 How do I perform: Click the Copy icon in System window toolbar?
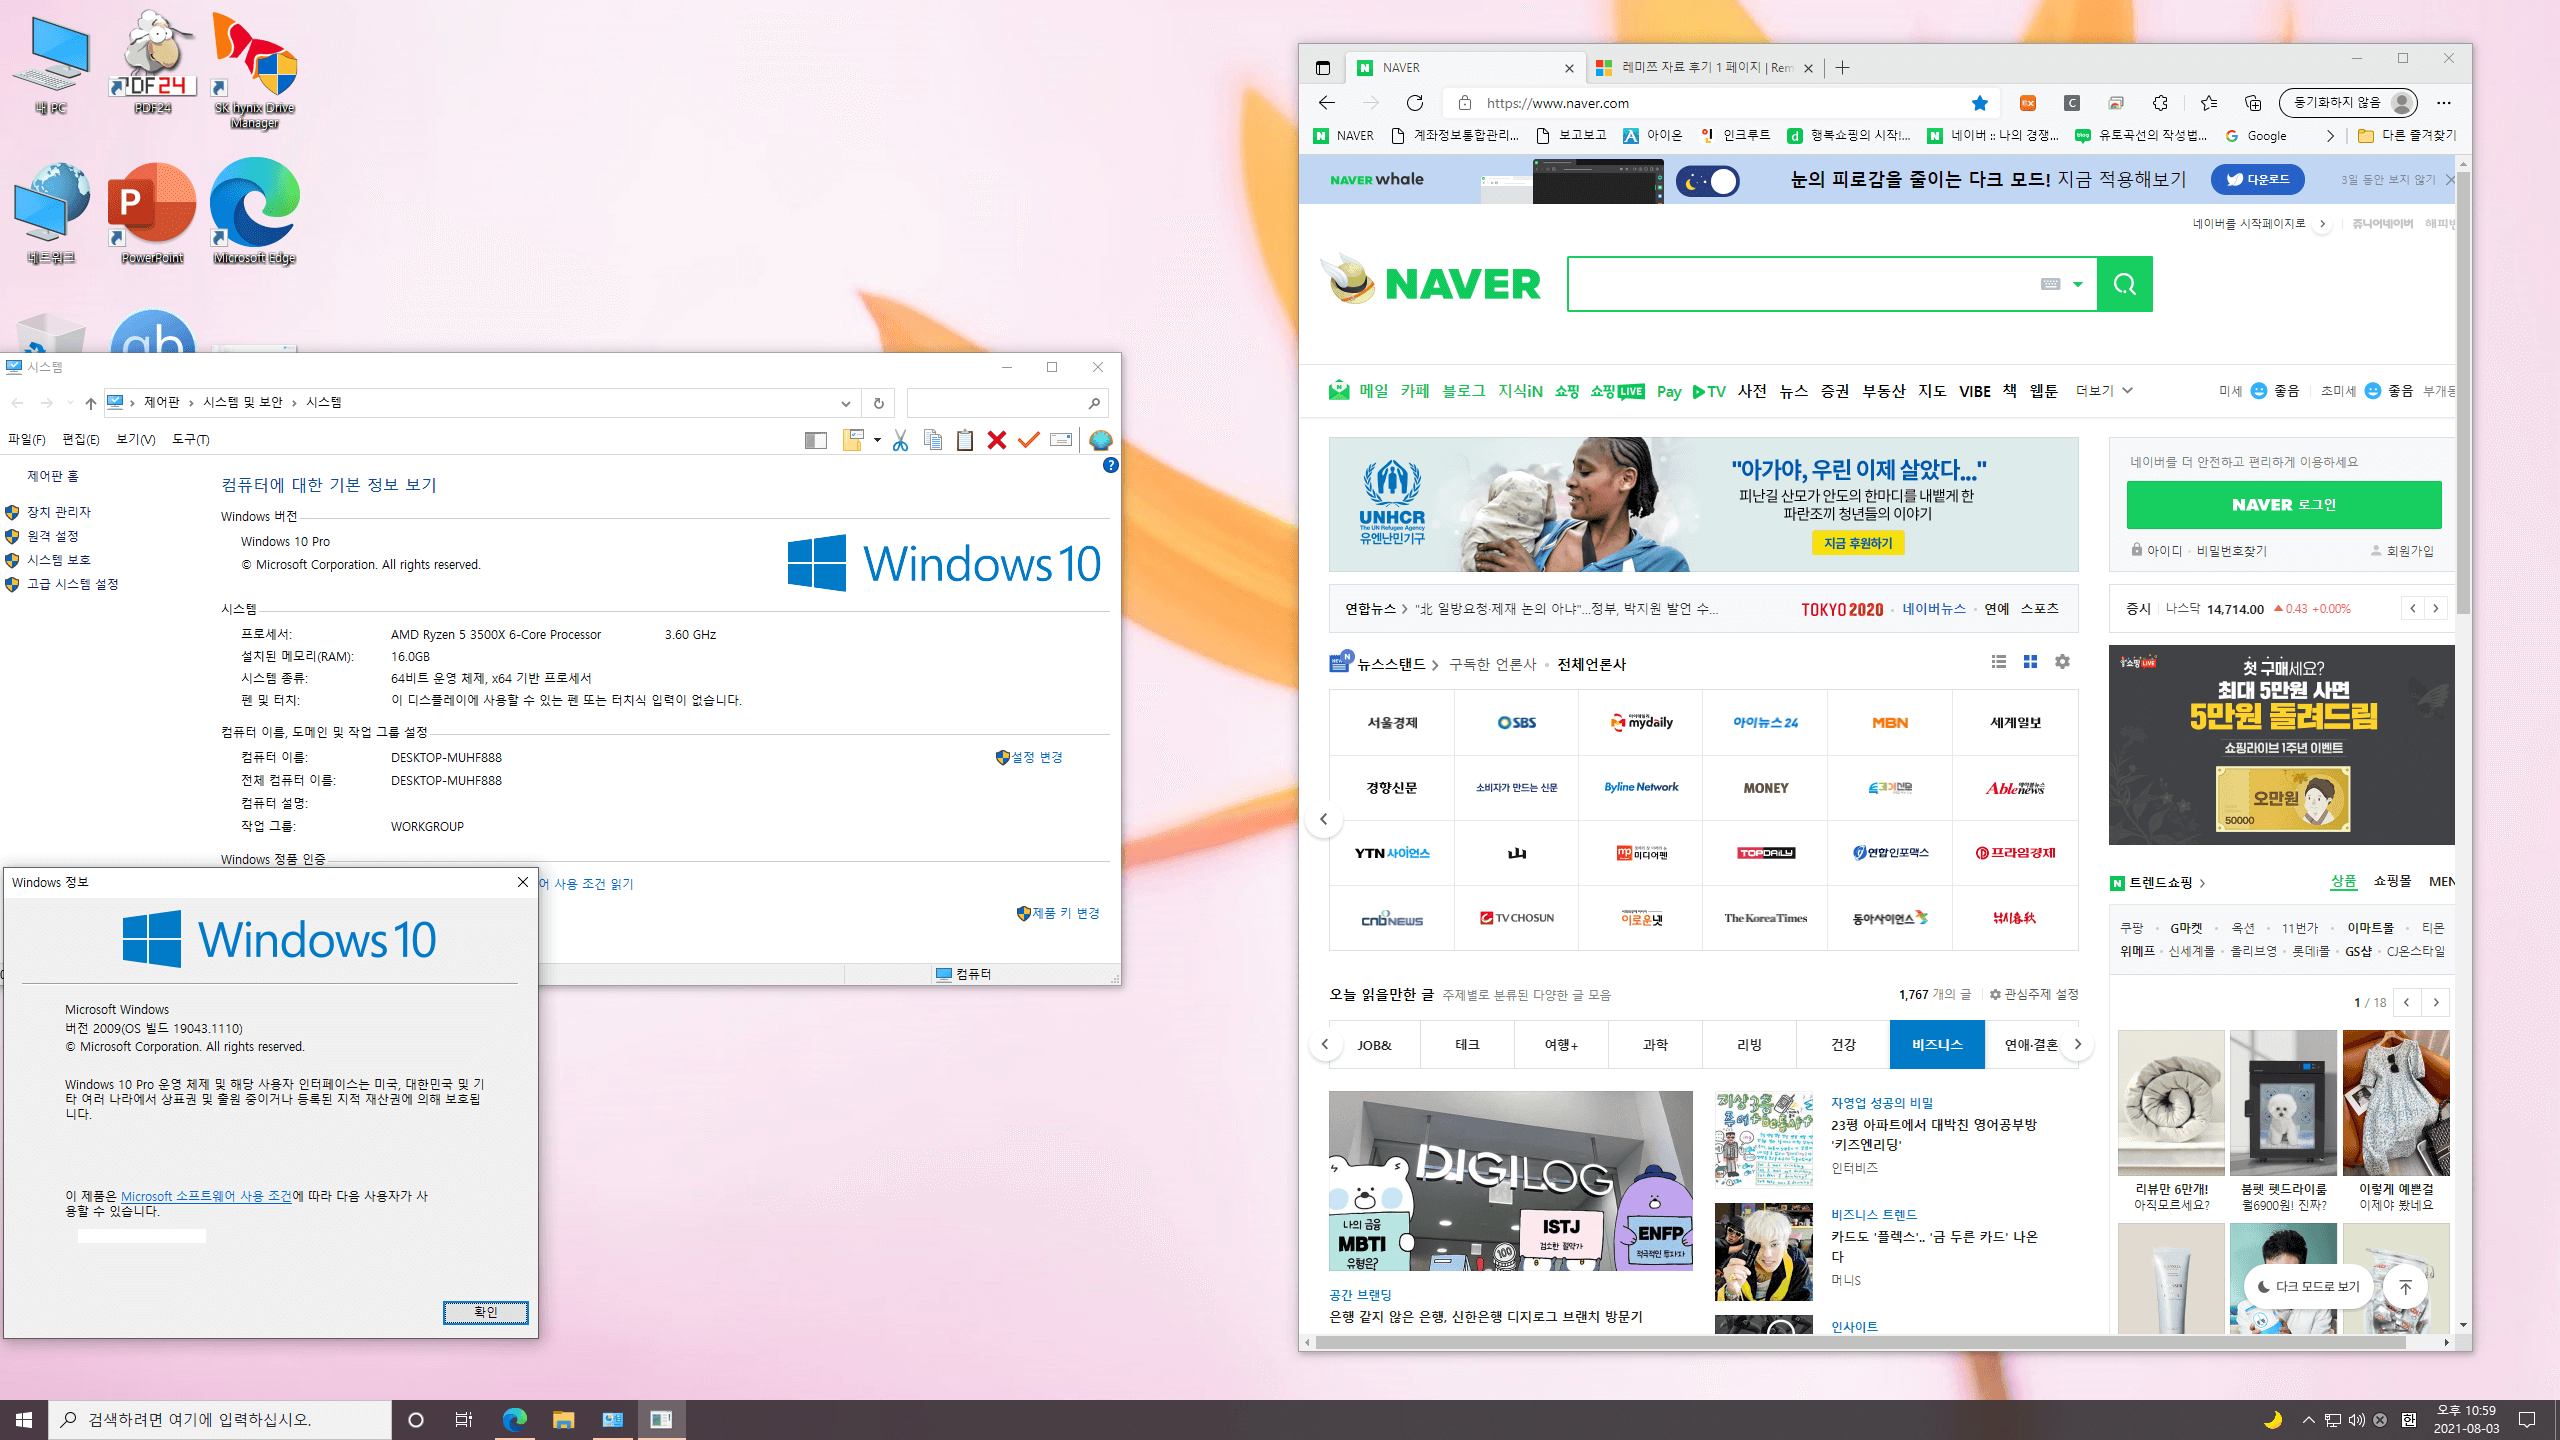click(x=932, y=440)
